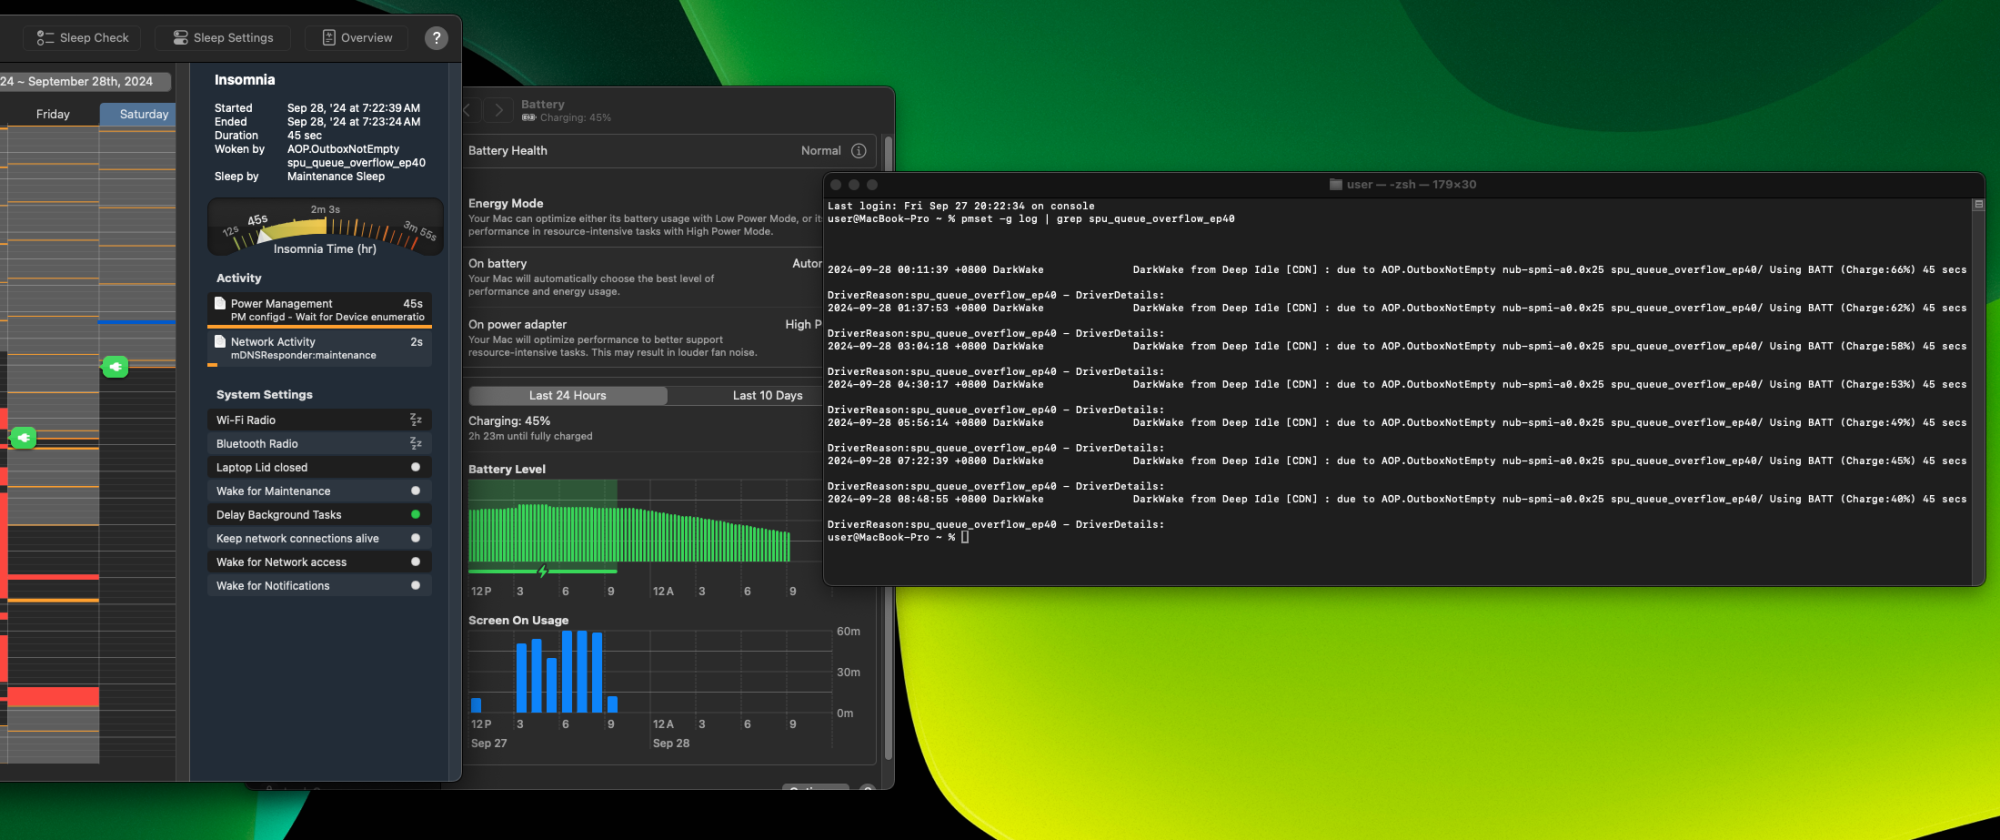
Task: Click the document icon beside Power Management
Action: point(220,303)
